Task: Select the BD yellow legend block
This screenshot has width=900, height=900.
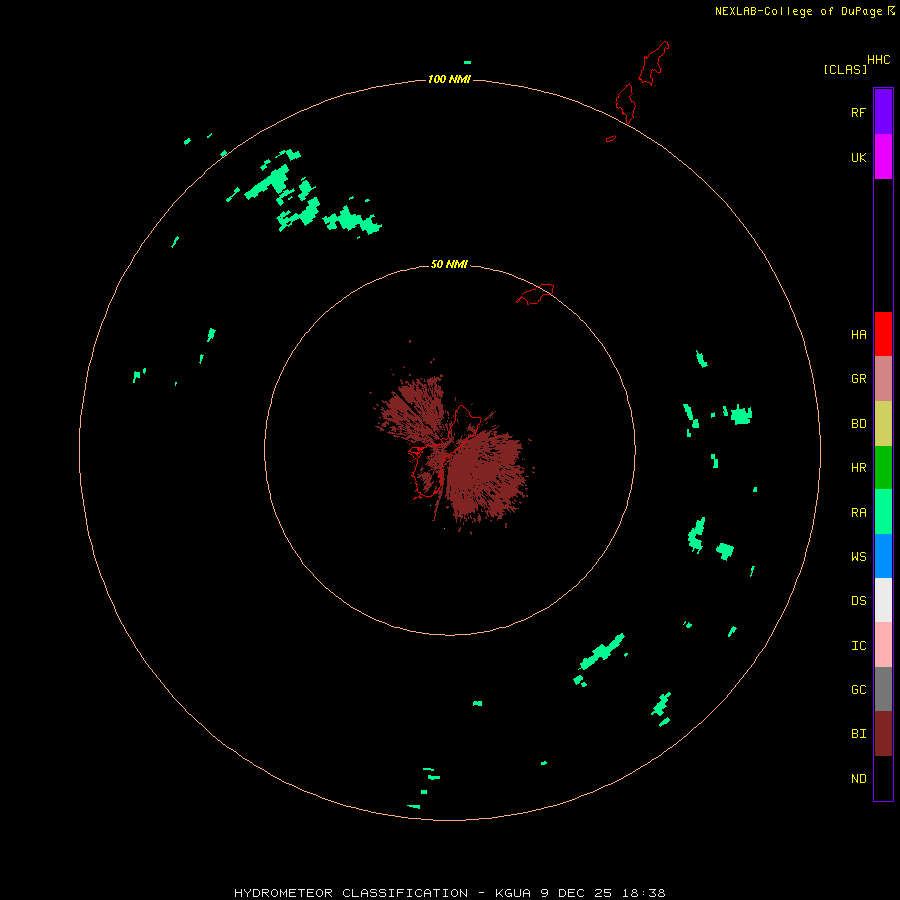Action: point(883,424)
